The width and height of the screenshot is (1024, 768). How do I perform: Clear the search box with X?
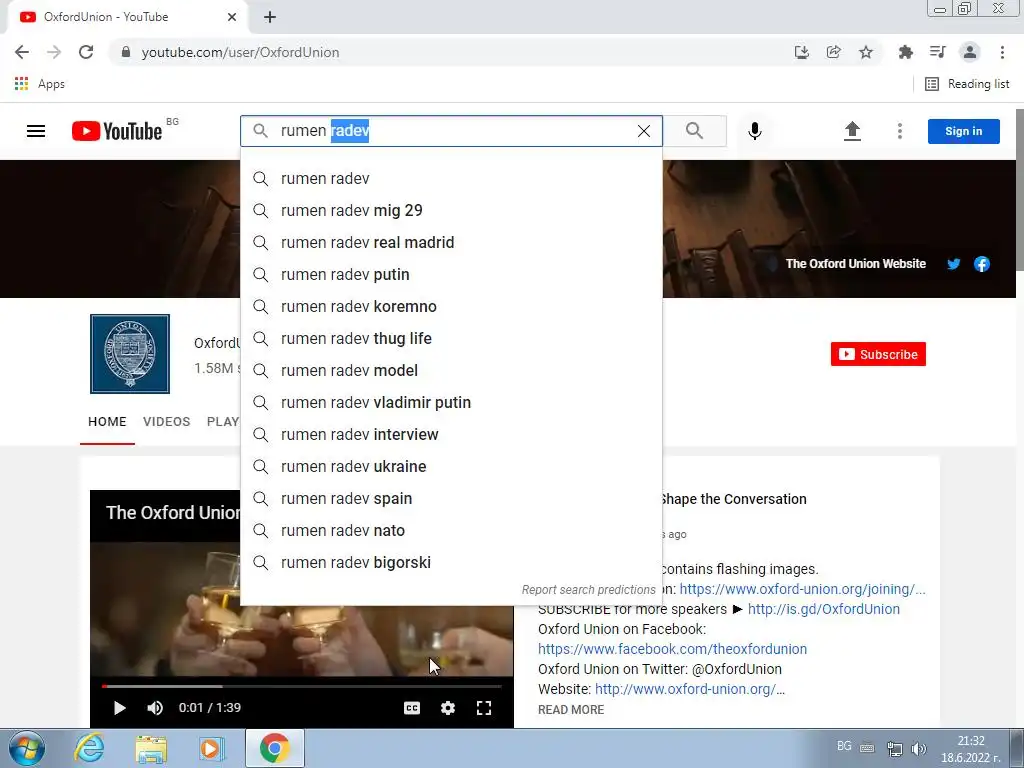click(x=644, y=131)
